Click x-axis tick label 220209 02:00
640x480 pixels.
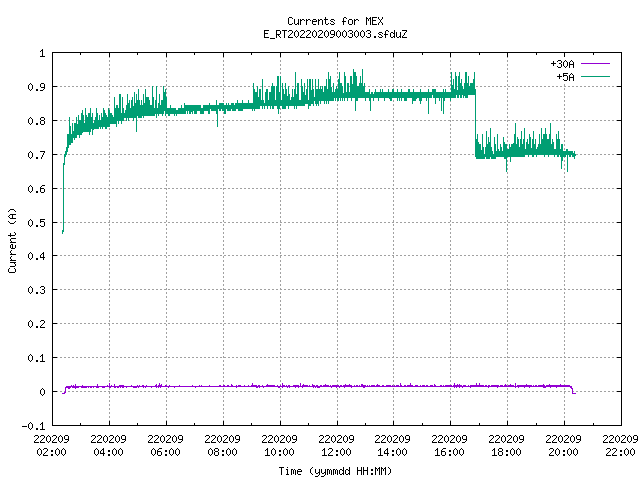pos(51,446)
